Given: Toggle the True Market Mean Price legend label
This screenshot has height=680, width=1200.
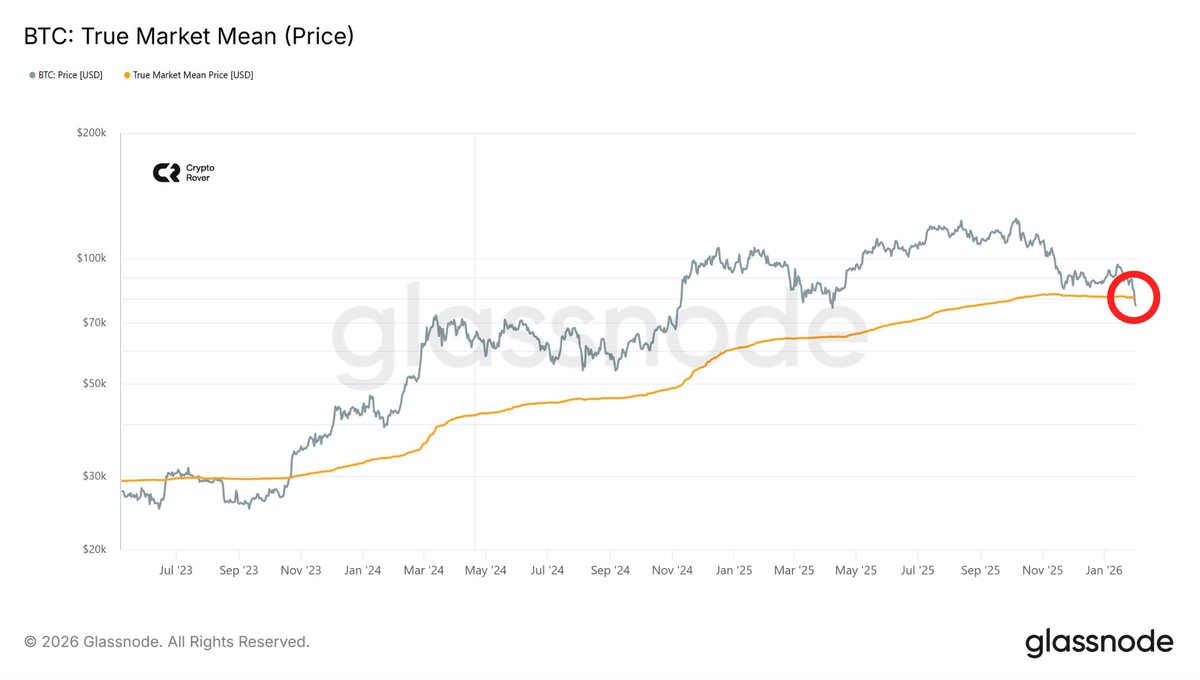Looking at the screenshot, I should pos(193,75).
